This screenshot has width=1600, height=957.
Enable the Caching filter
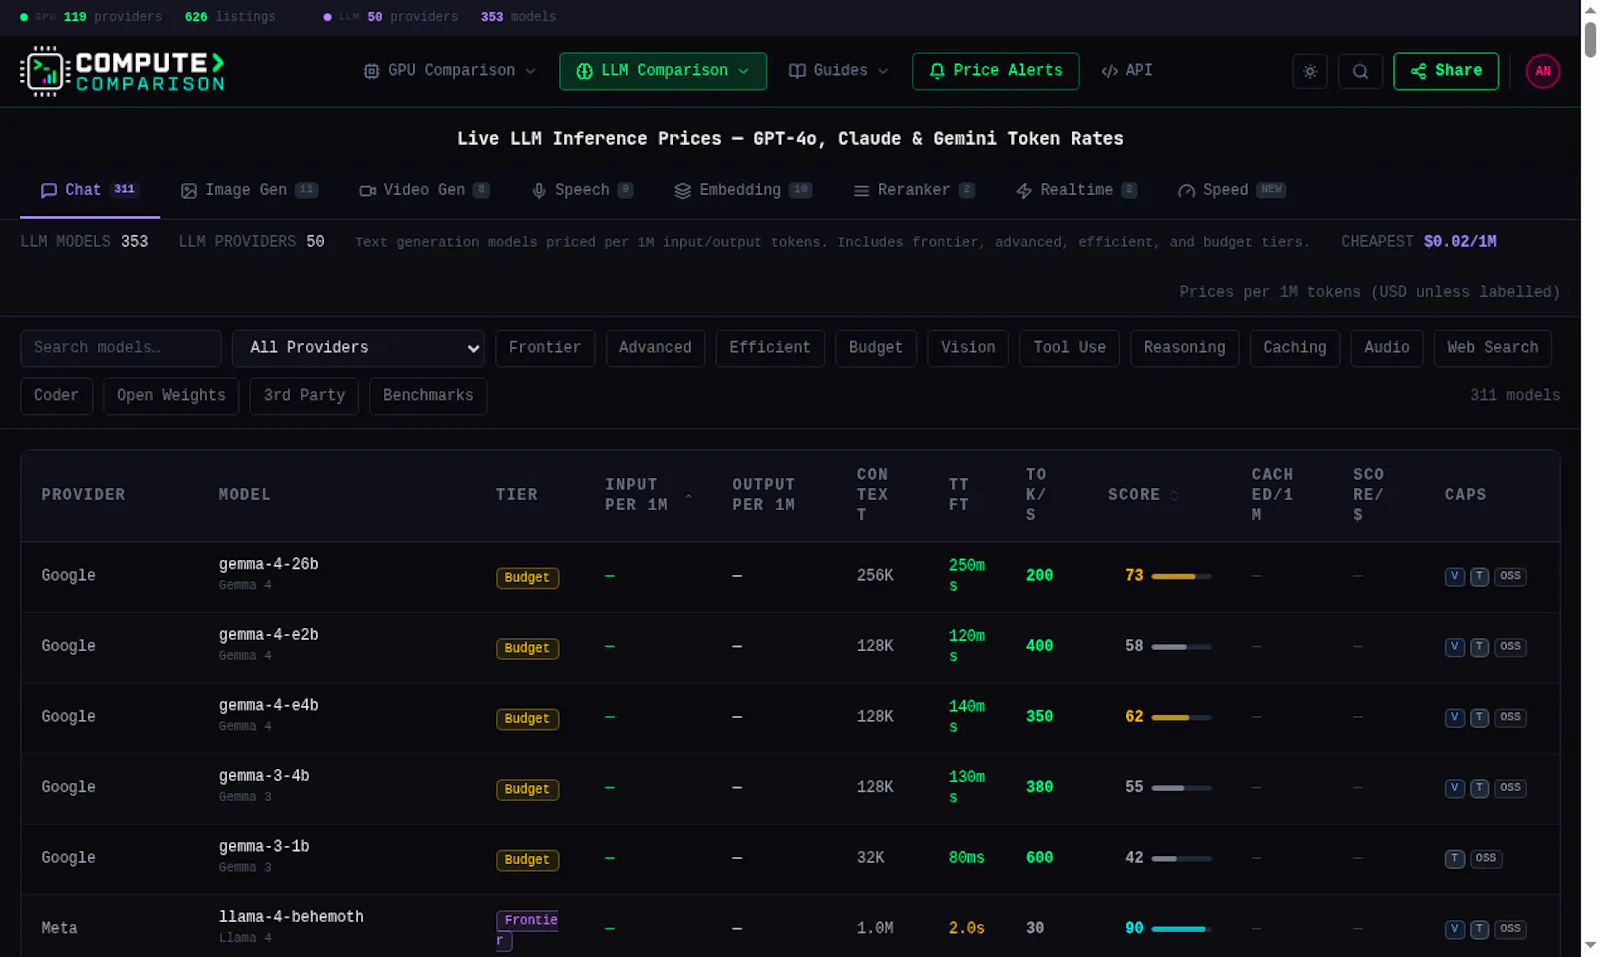[x=1295, y=348]
